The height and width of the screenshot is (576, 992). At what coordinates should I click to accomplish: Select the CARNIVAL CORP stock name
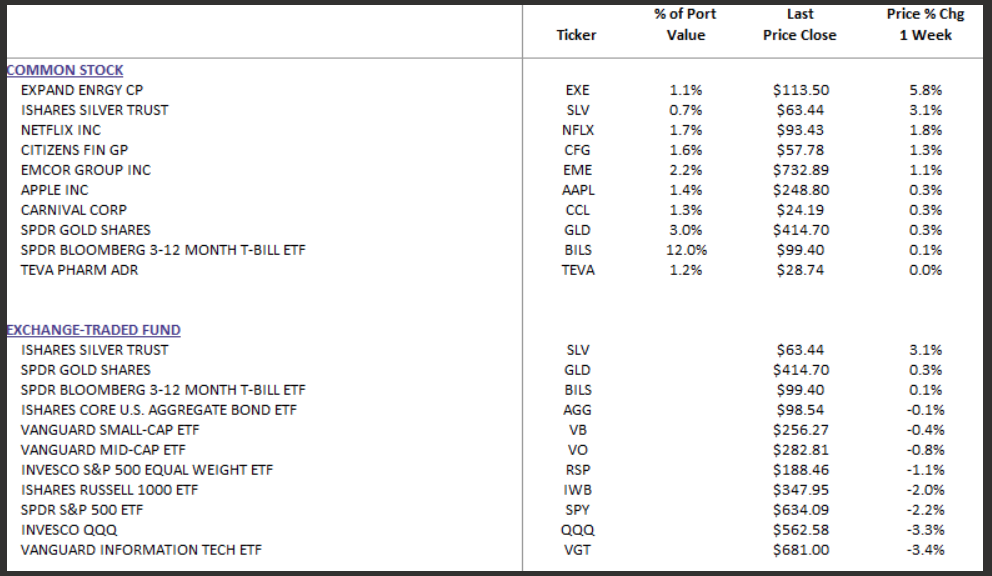point(74,210)
